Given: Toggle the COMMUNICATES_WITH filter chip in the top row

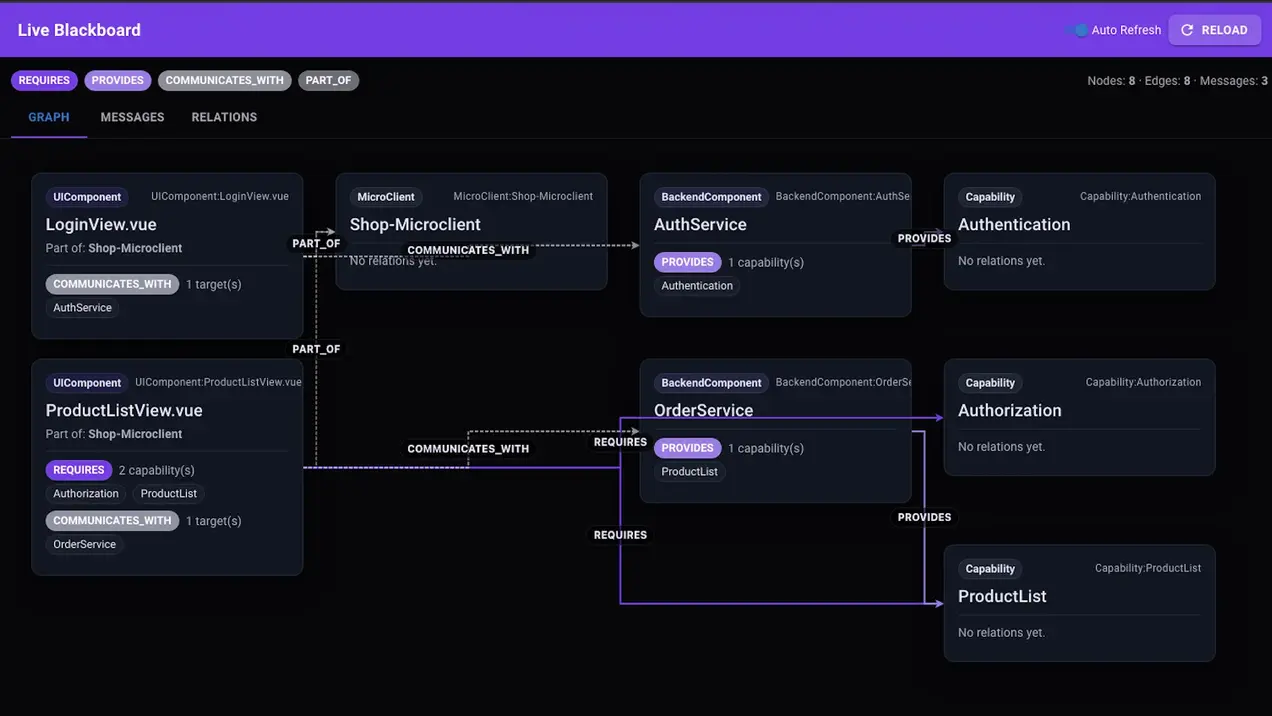Looking at the screenshot, I should (224, 80).
